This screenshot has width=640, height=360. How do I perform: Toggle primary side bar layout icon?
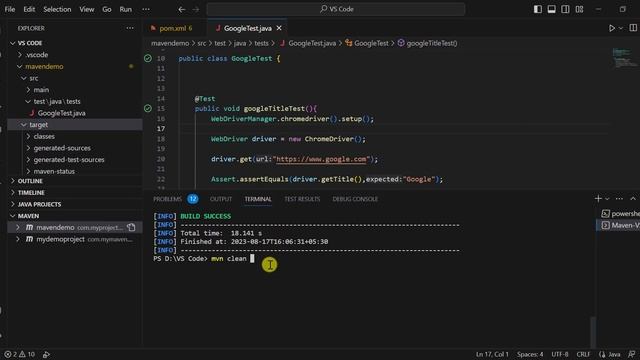point(538,9)
